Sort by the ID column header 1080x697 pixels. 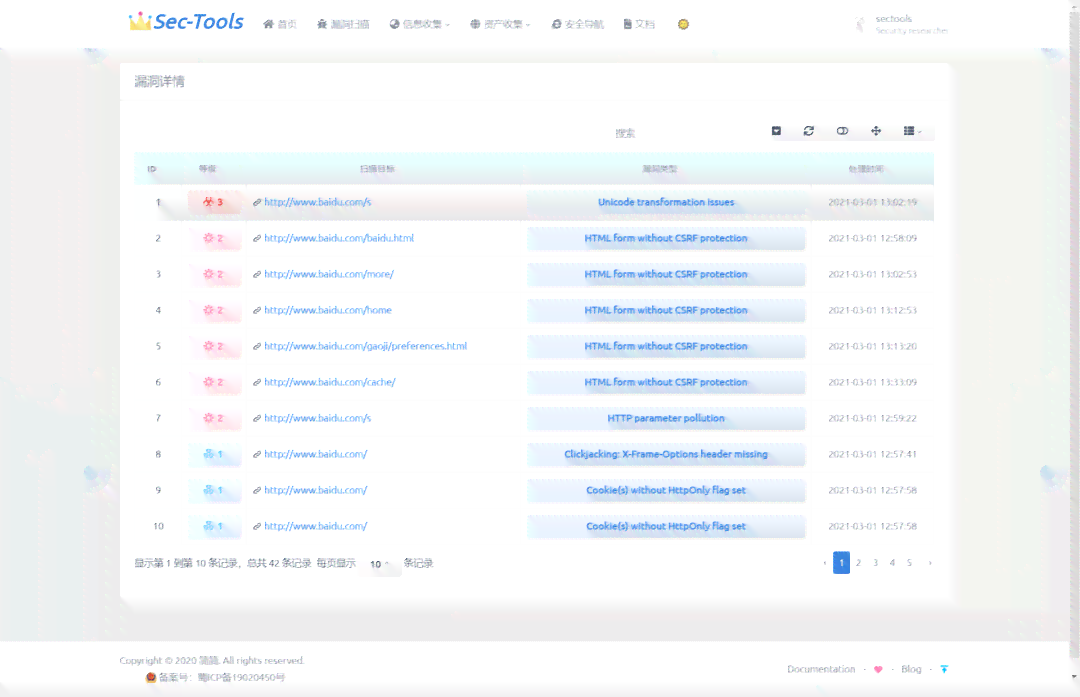click(152, 169)
